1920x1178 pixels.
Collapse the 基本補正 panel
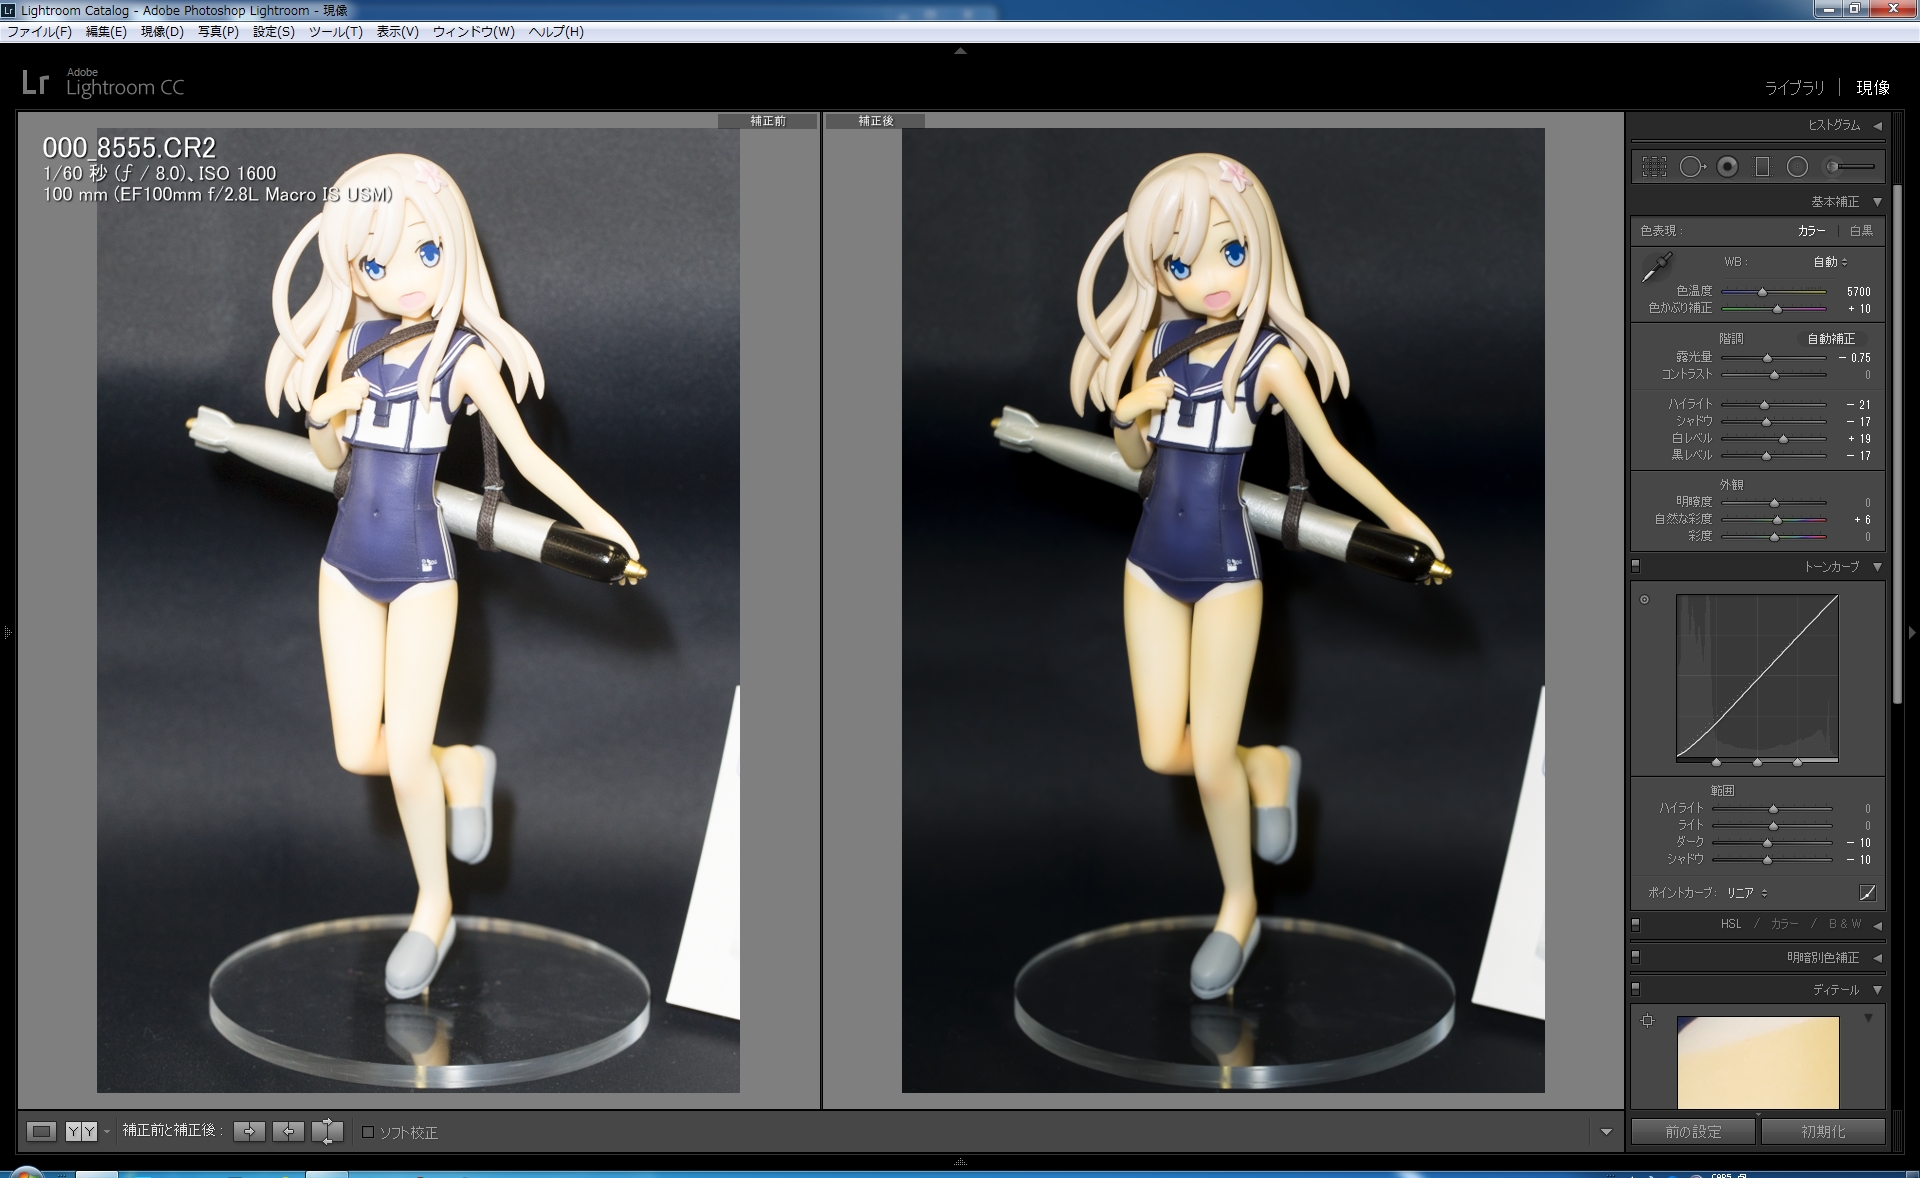1877,202
